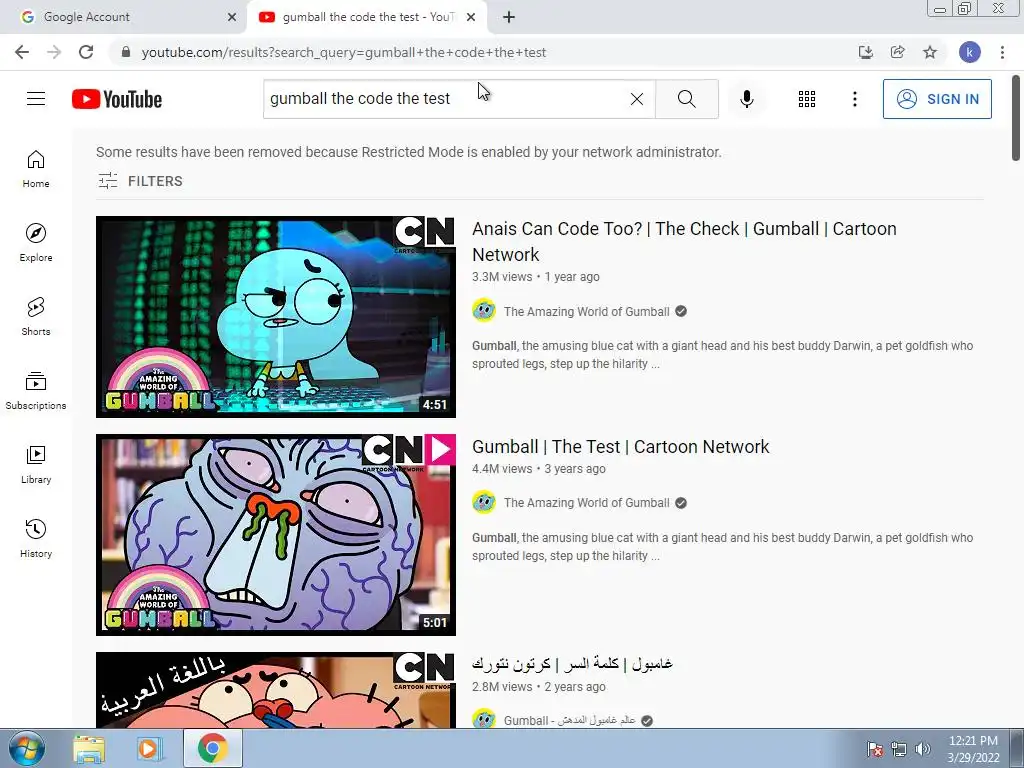Go back in the browser
Viewport: 1024px width, 768px height.
click(x=22, y=52)
